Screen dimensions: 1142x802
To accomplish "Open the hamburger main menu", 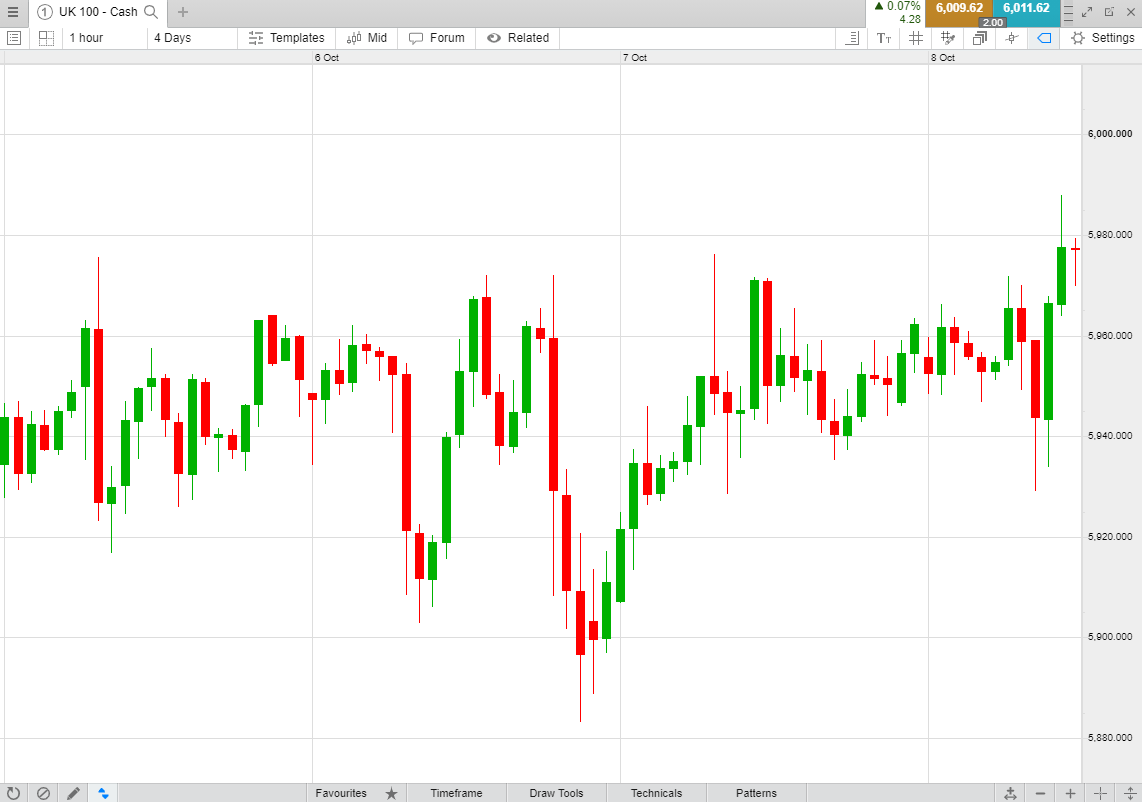I will point(12,12).
